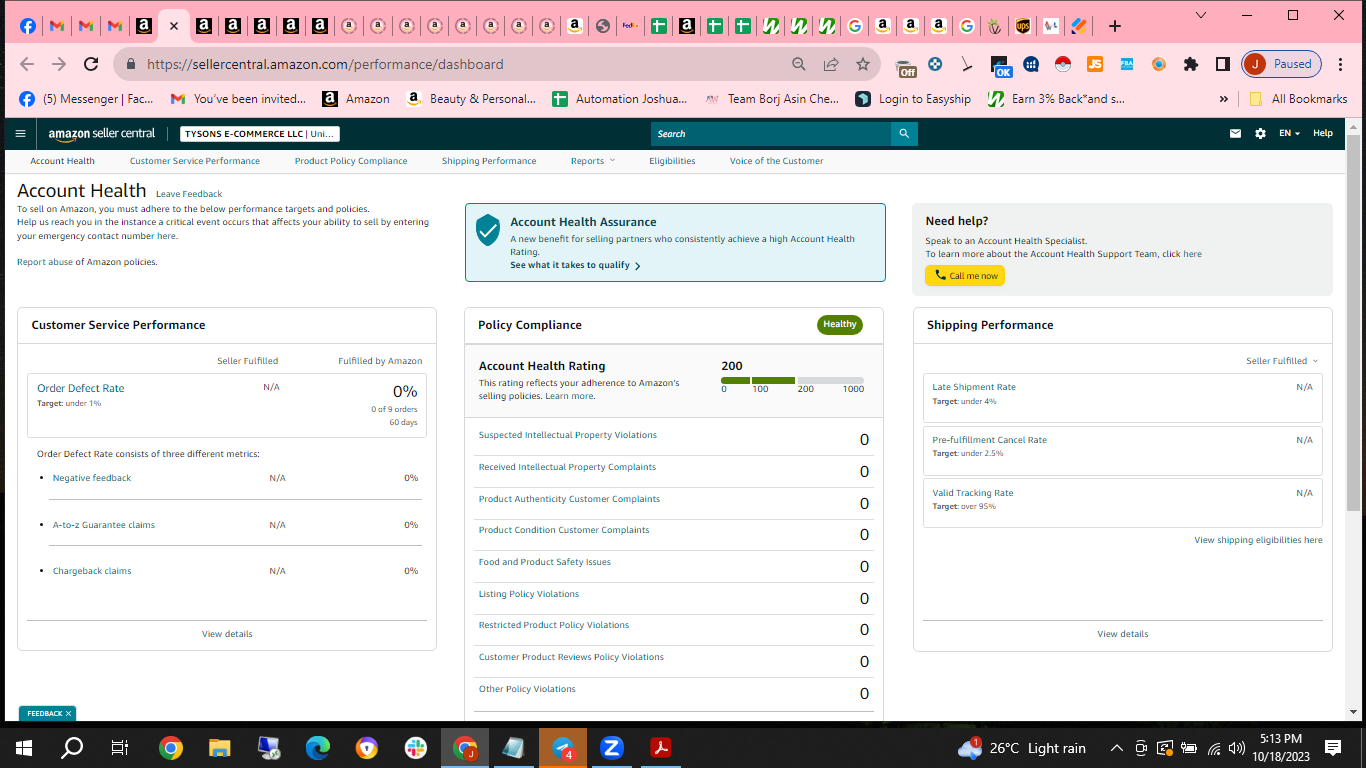Open a new browser tab with plus

pos(1115,26)
